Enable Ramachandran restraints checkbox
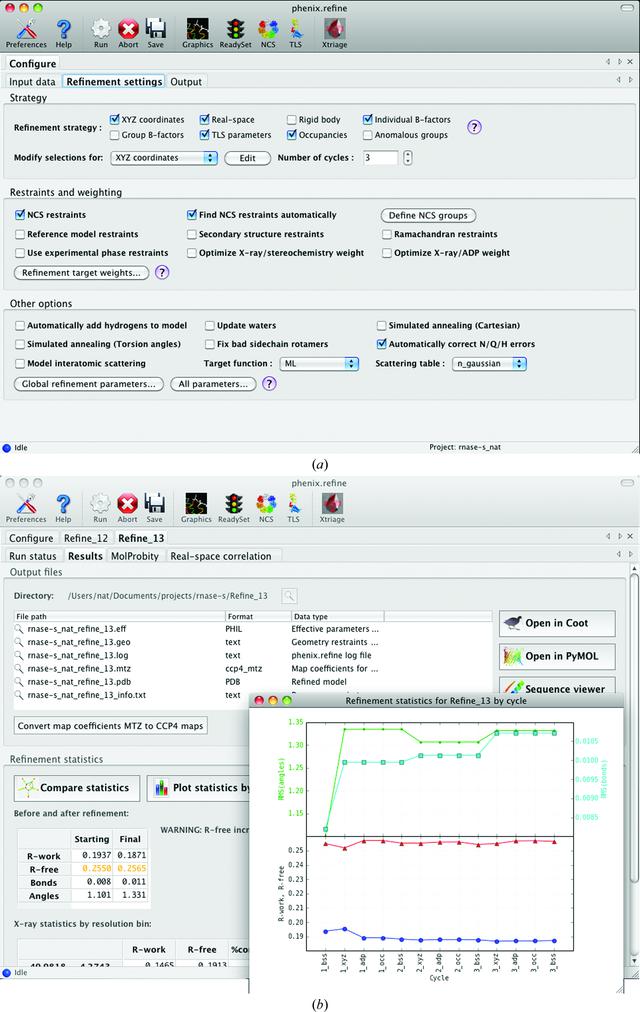This screenshot has height=1012, width=640. pos(387,234)
